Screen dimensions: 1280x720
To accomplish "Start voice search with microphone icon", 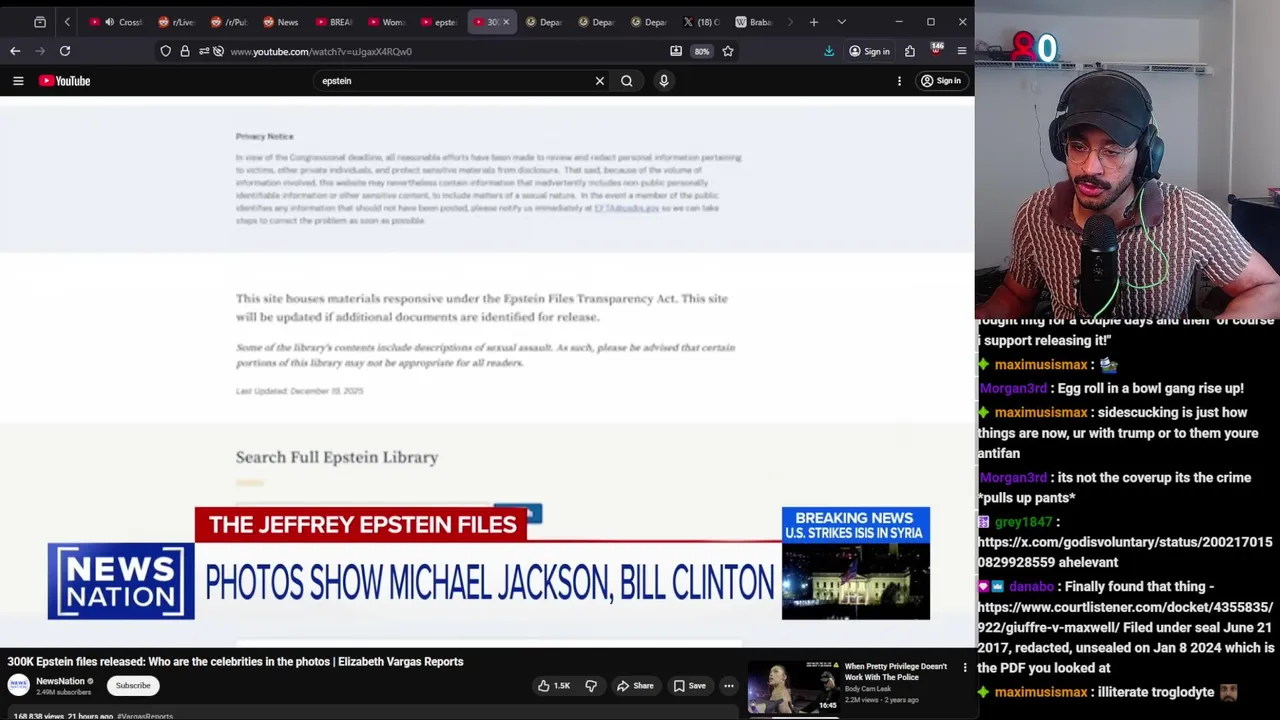I will click(664, 81).
